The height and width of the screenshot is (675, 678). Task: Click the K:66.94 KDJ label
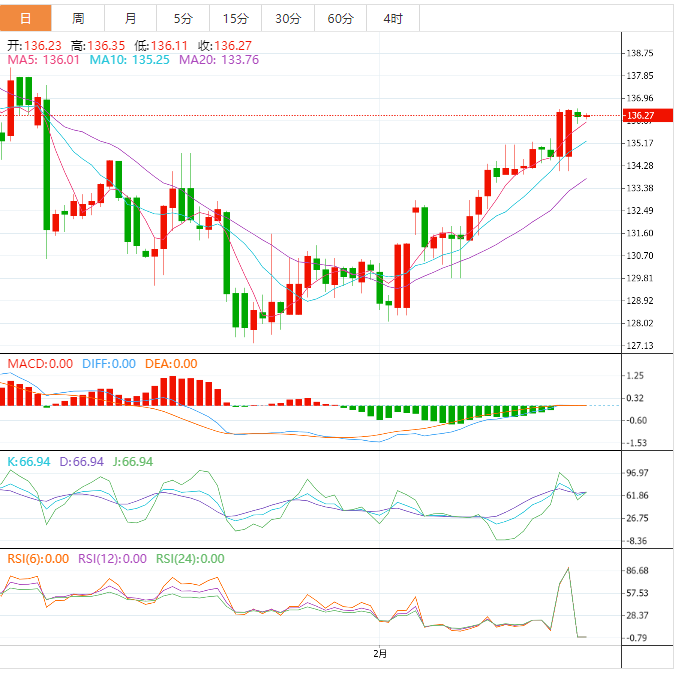click(29, 462)
